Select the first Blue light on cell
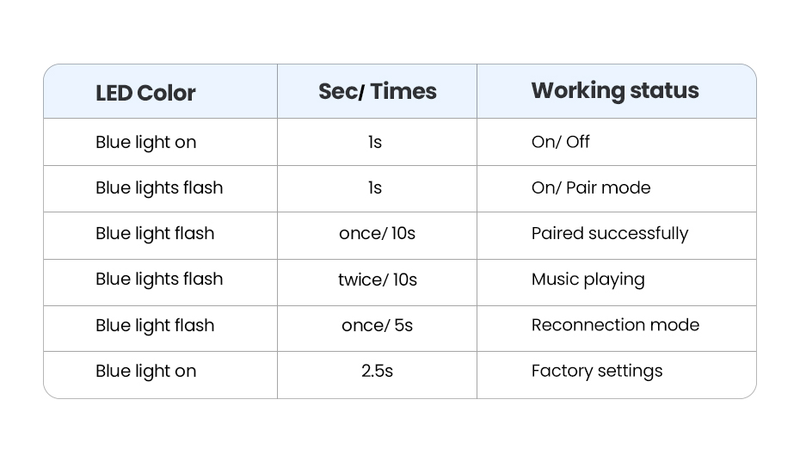The image size is (800, 461). pos(145,142)
